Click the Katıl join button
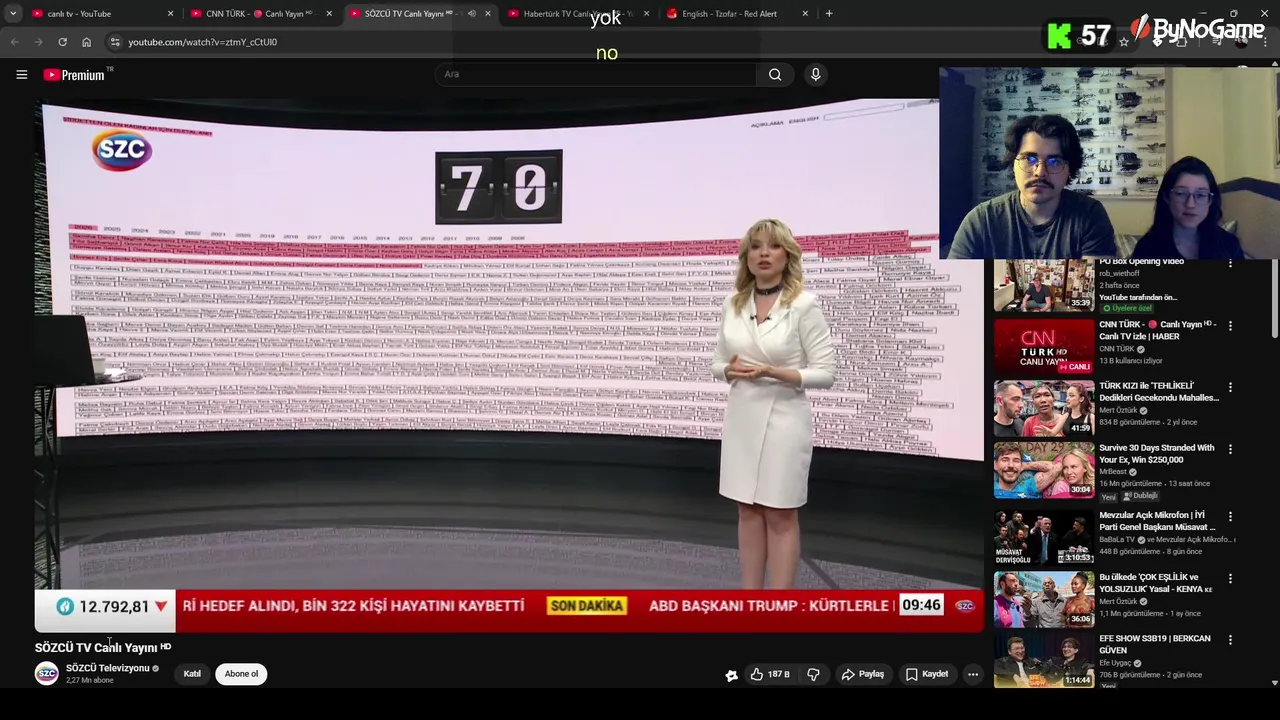 [x=192, y=674]
